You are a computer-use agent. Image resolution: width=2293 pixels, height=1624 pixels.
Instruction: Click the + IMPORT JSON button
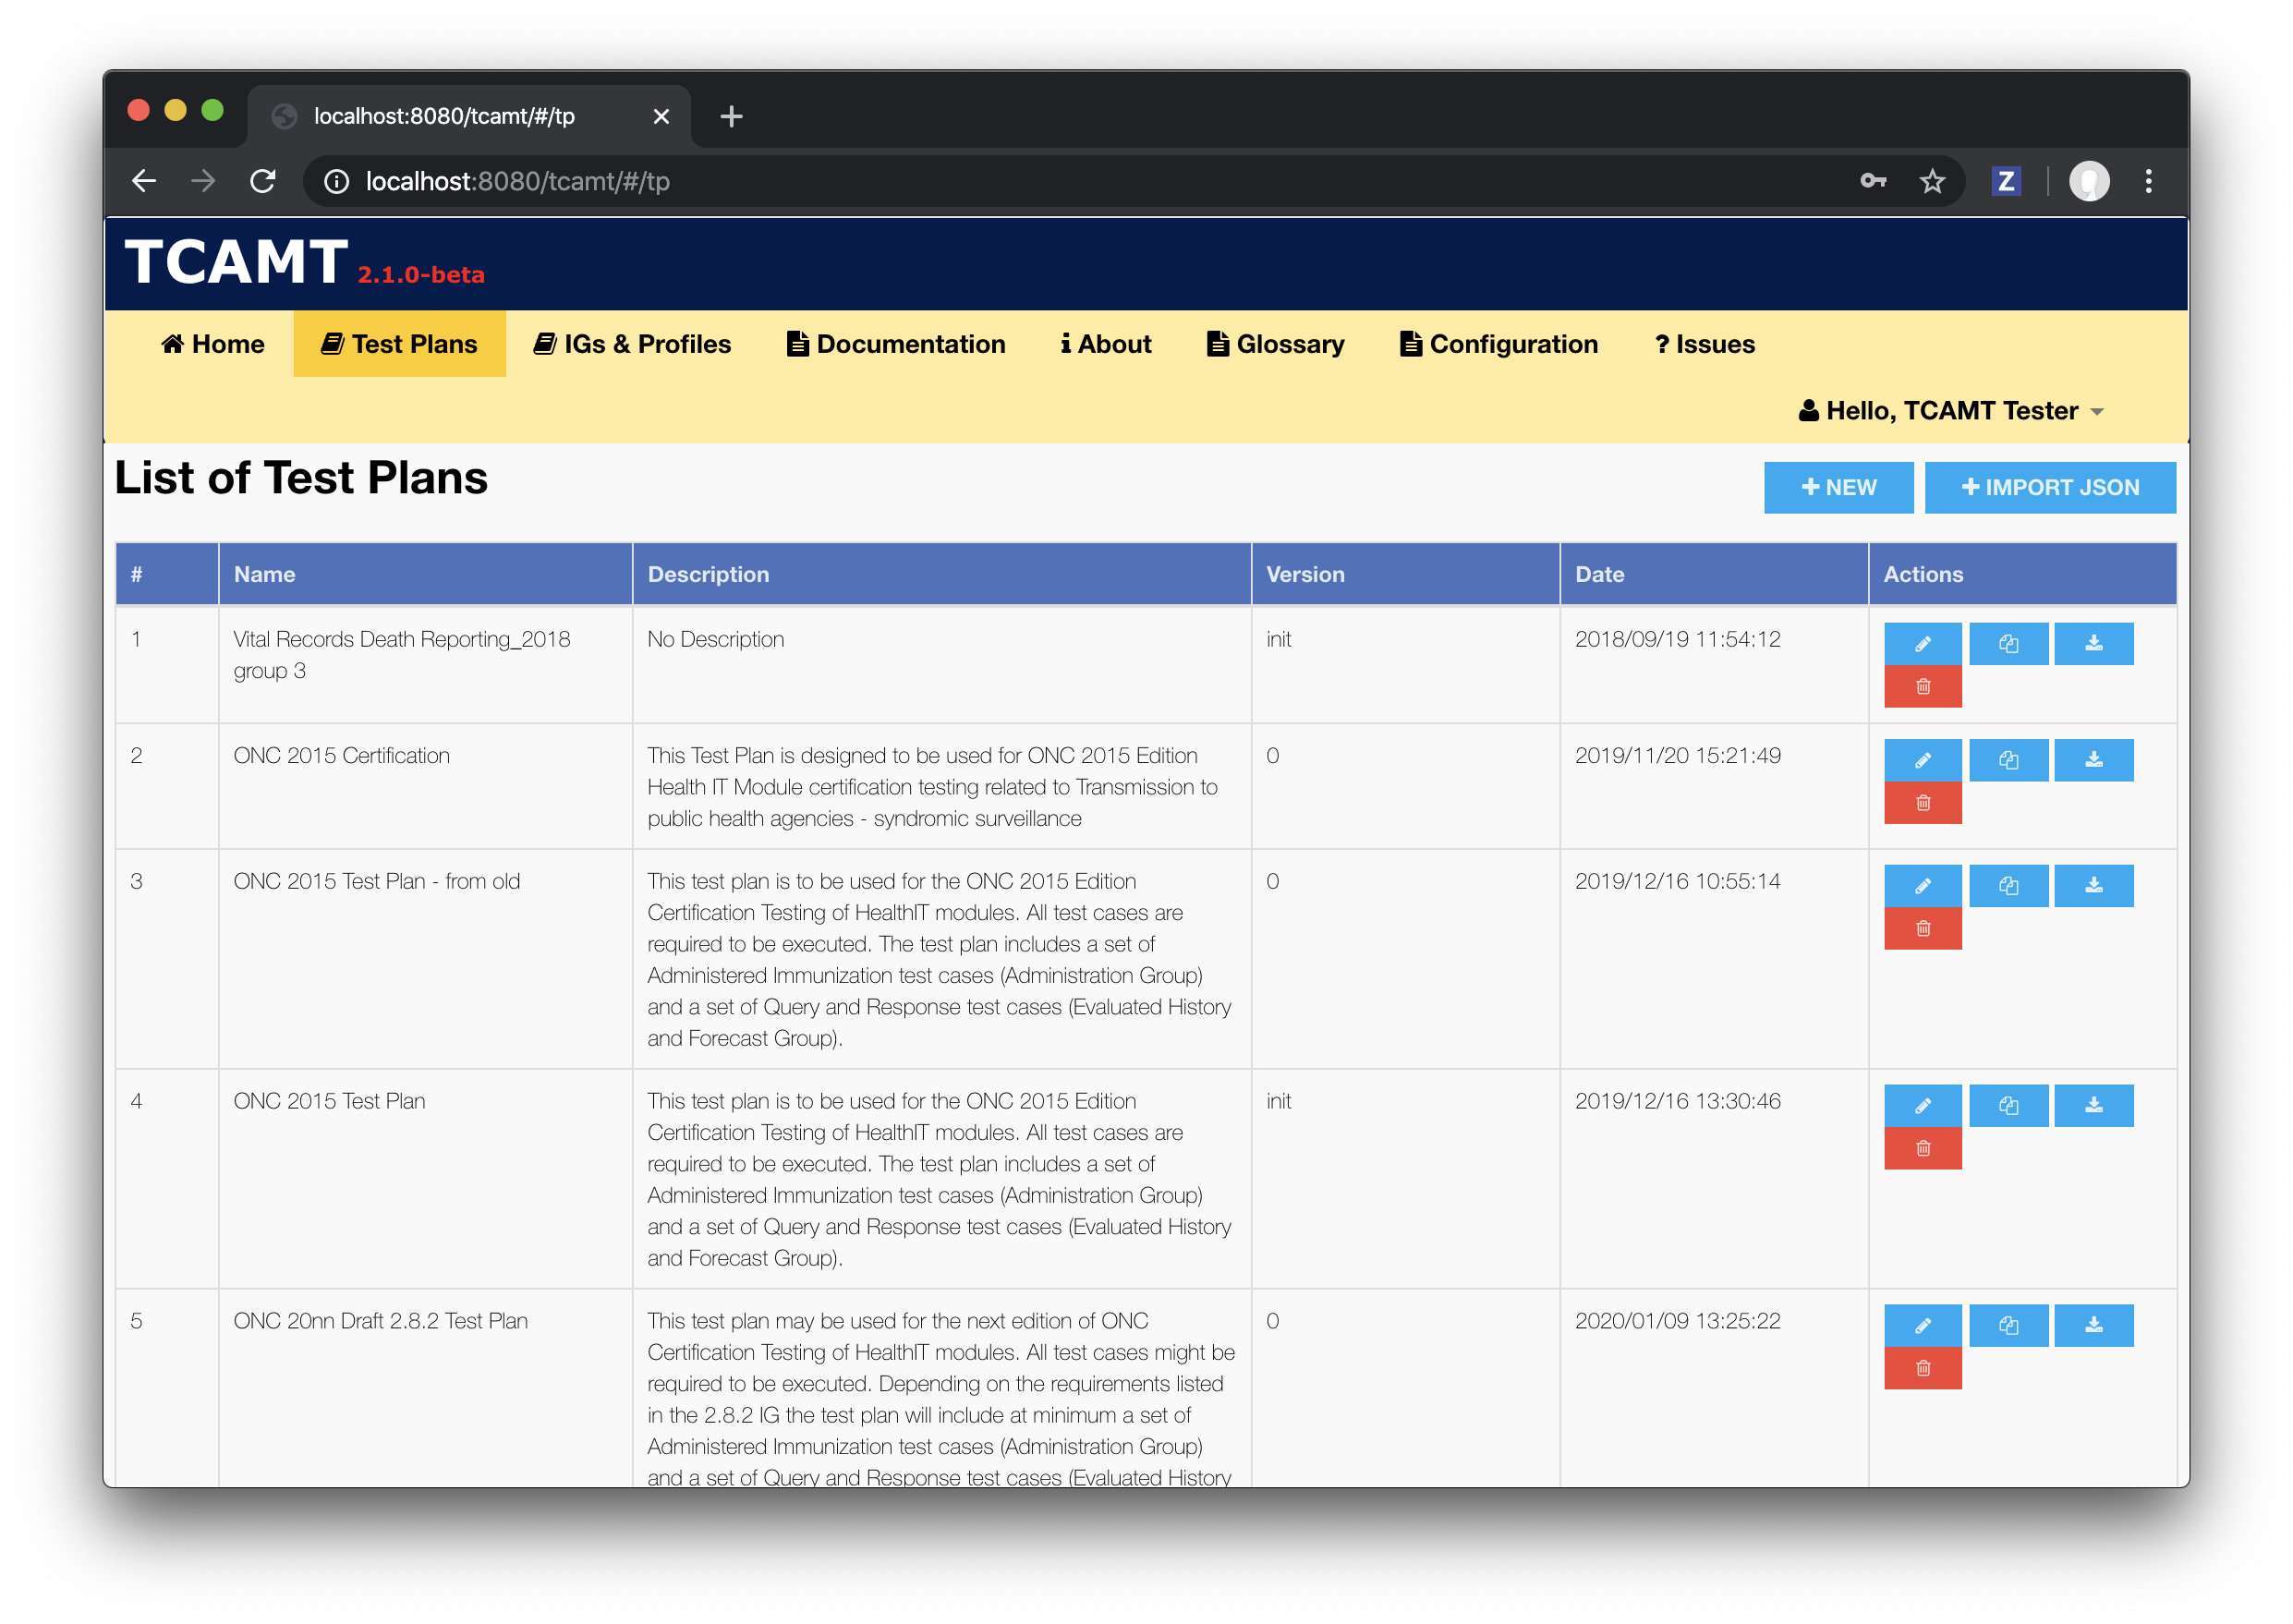[x=2047, y=487]
